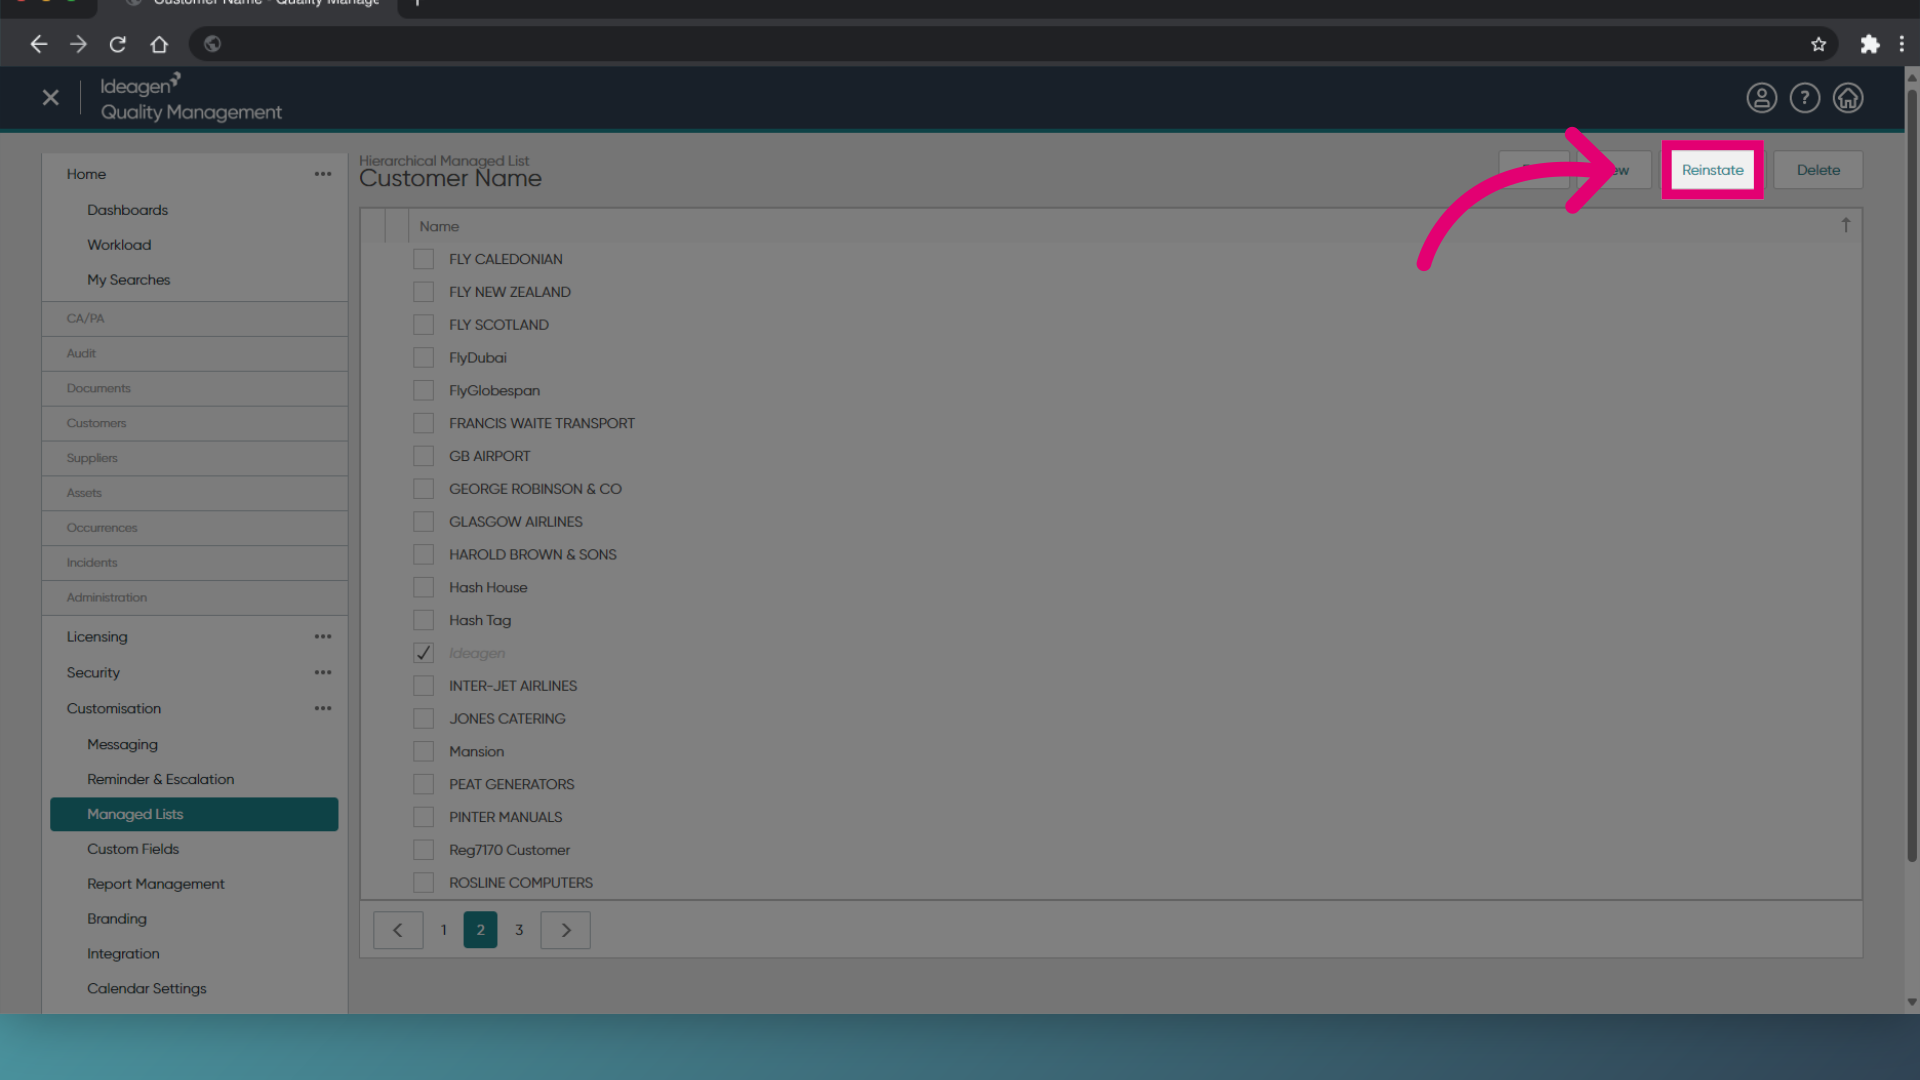Collapse the Customisation section ellipsis
1920x1080 pixels.
(323, 709)
